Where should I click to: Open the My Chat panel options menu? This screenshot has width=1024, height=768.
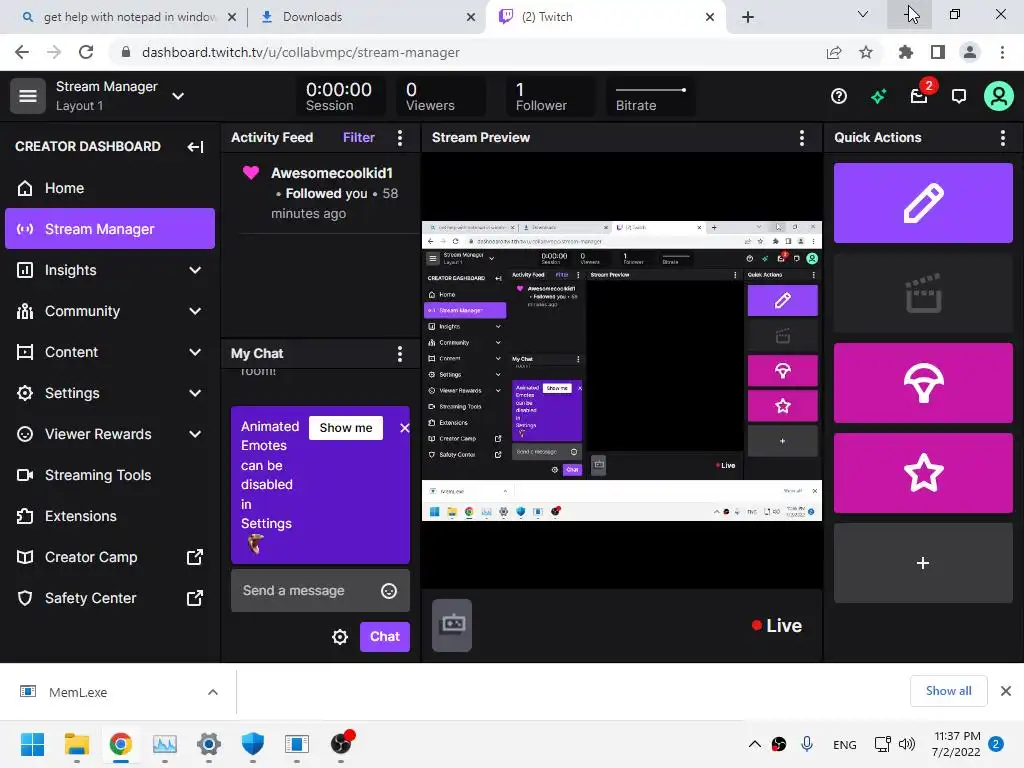[x=400, y=353]
